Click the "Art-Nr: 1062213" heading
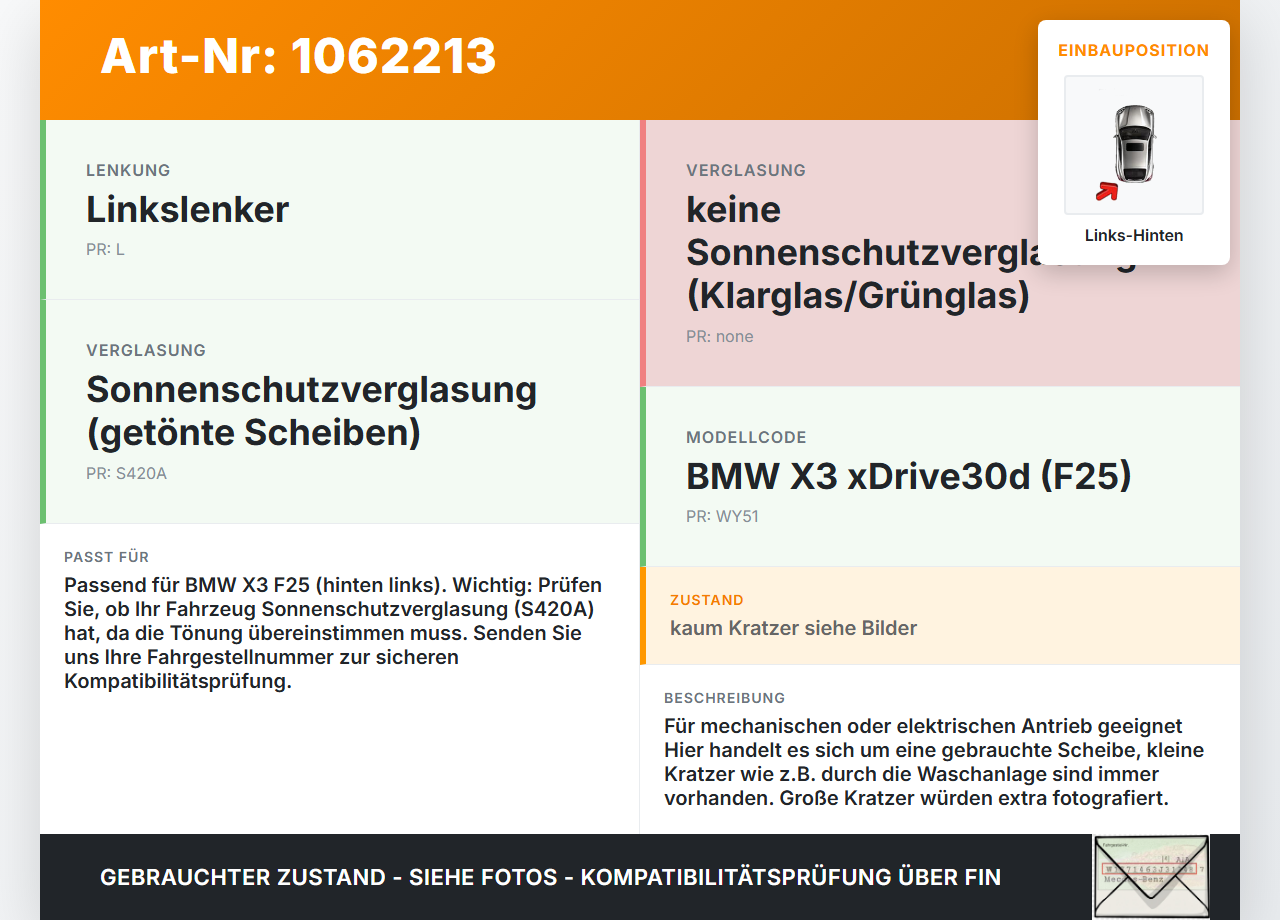The height and width of the screenshot is (920, 1280). pyautogui.click(x=298, y=56)
